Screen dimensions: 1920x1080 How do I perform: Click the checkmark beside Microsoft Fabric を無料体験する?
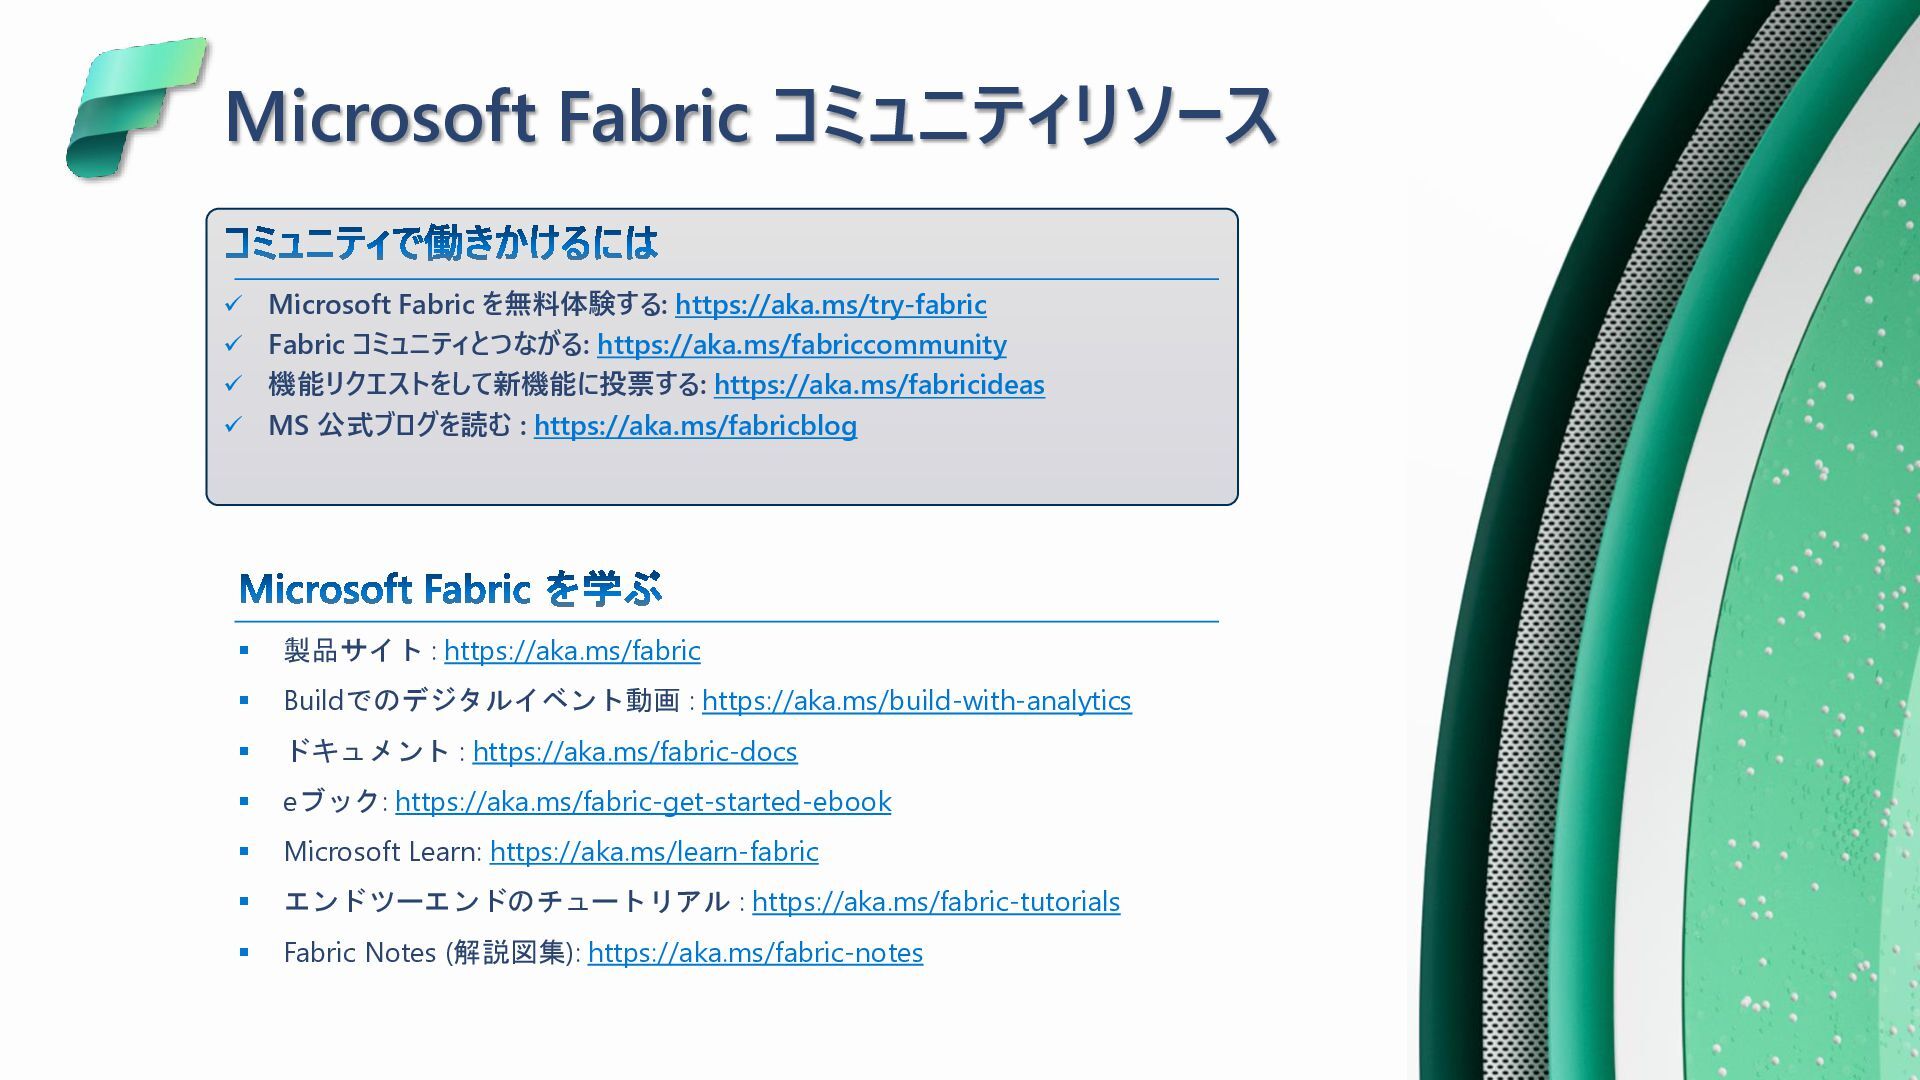pos(233,303)
